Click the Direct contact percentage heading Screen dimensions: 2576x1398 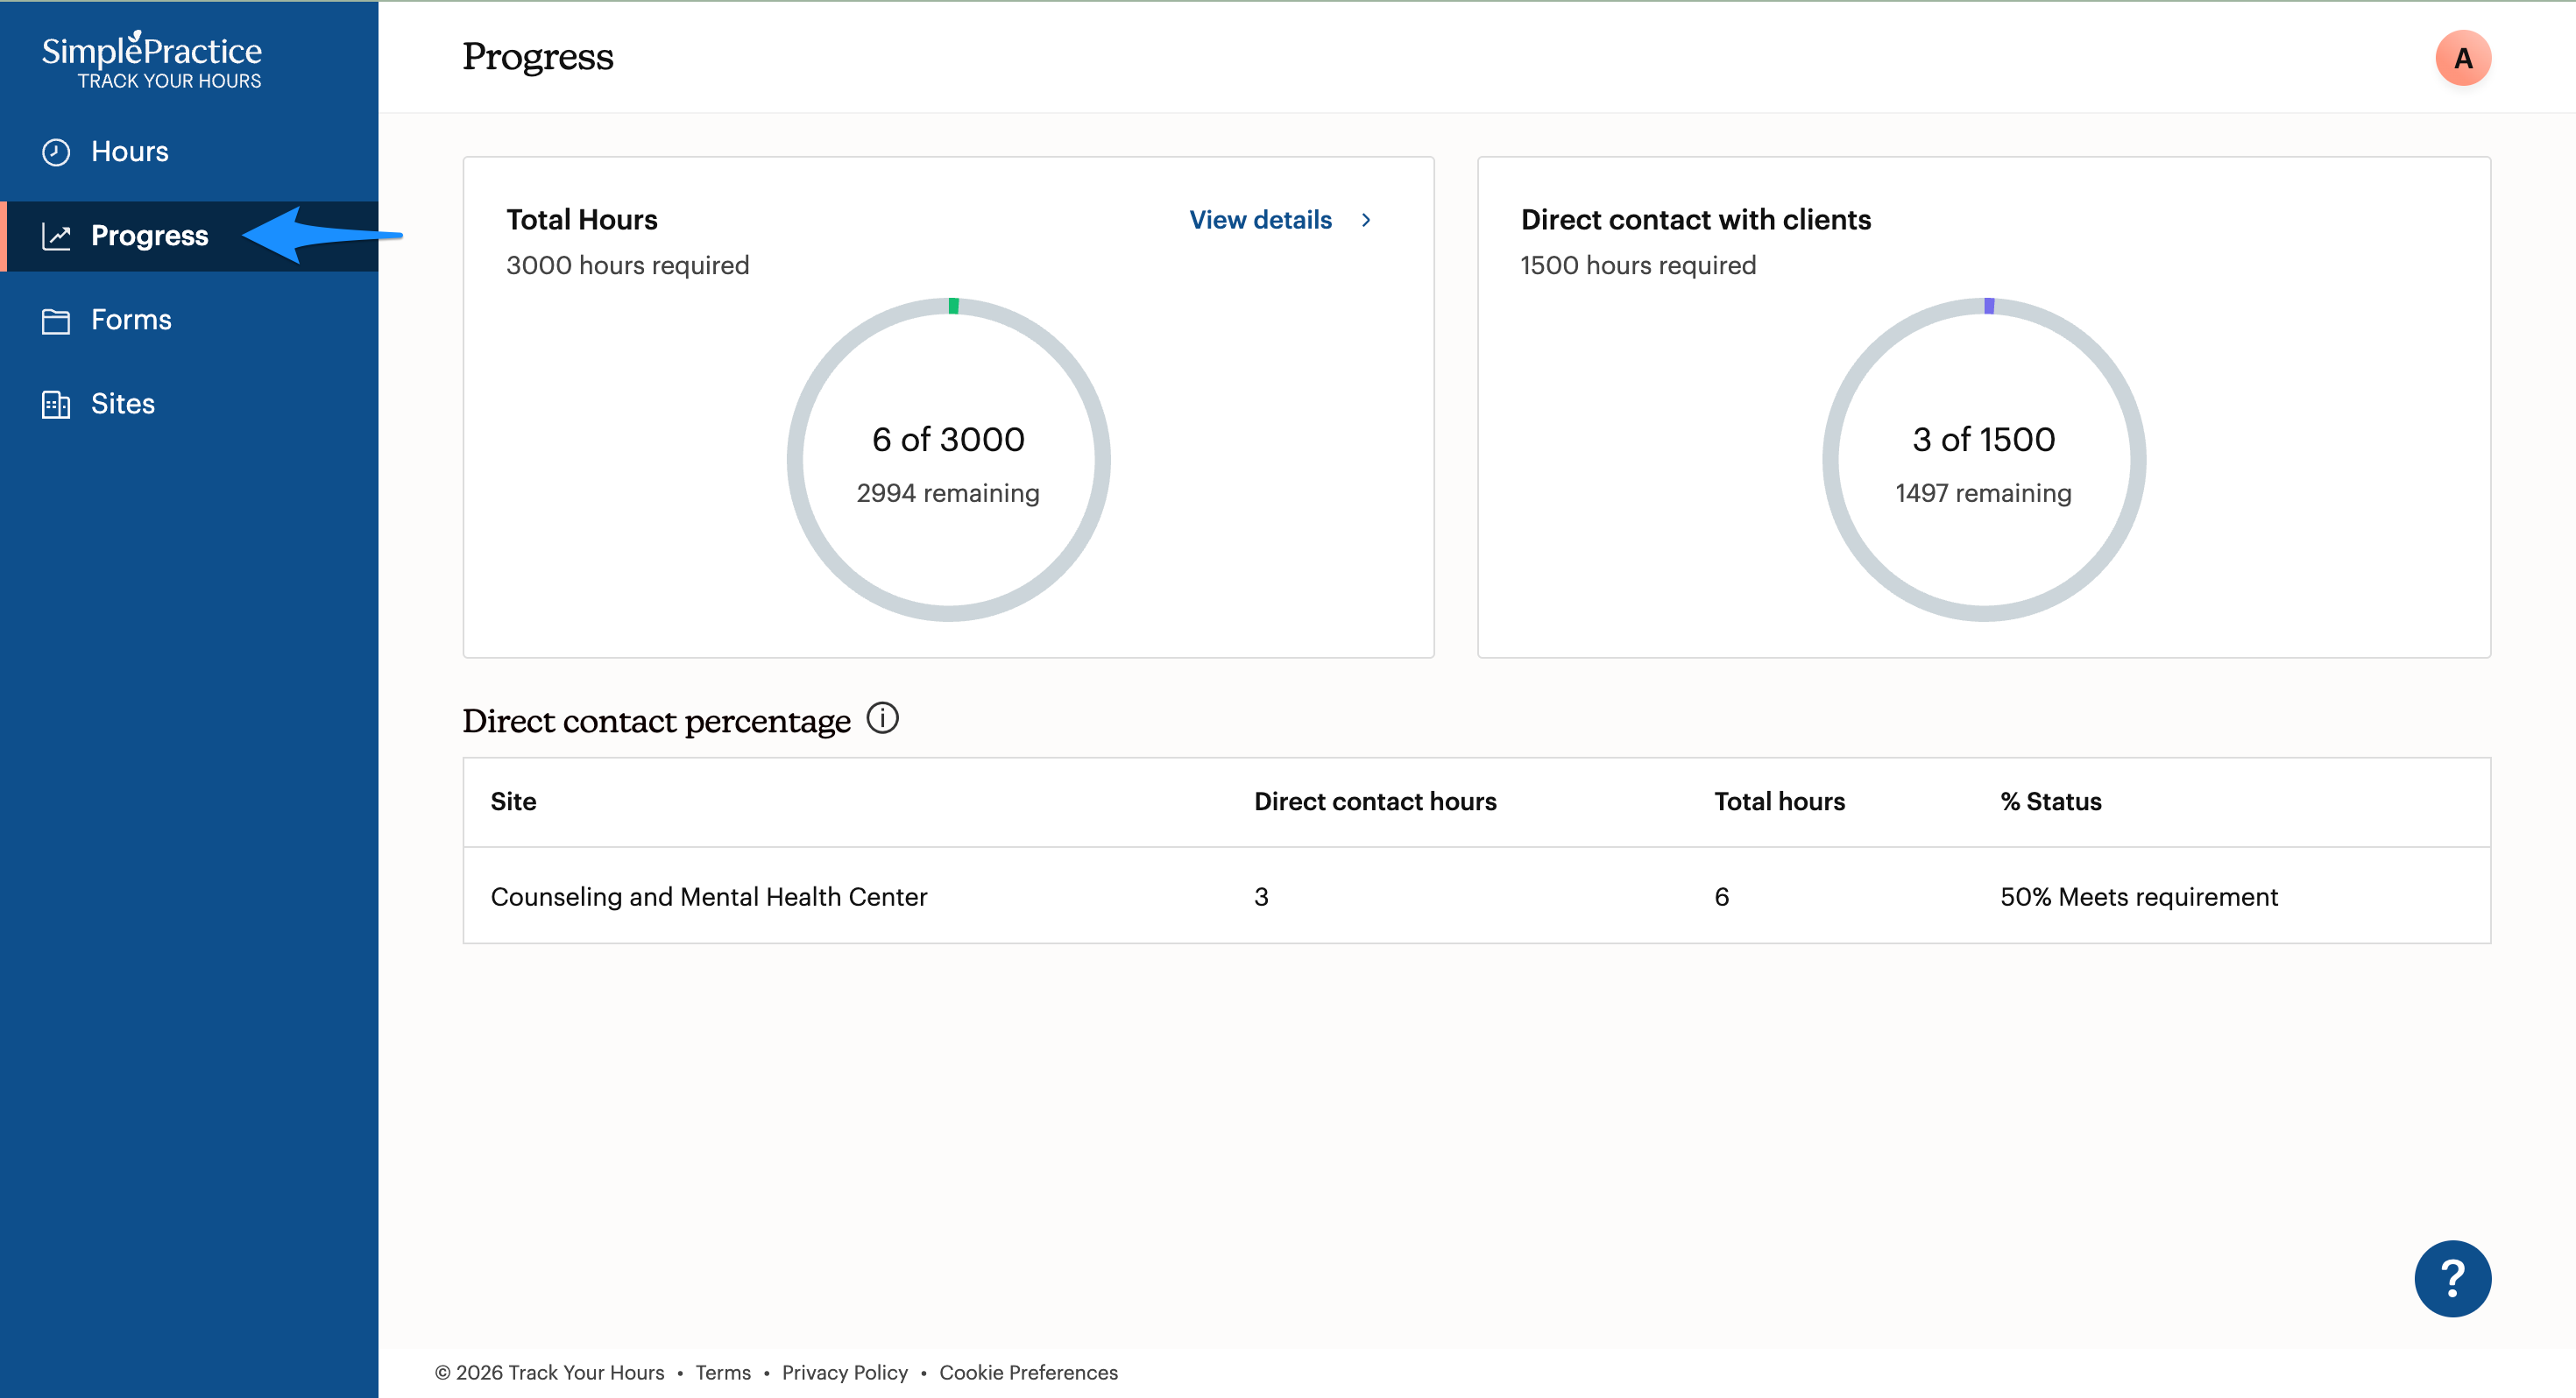pyautogui.click(x=656, y=721)
